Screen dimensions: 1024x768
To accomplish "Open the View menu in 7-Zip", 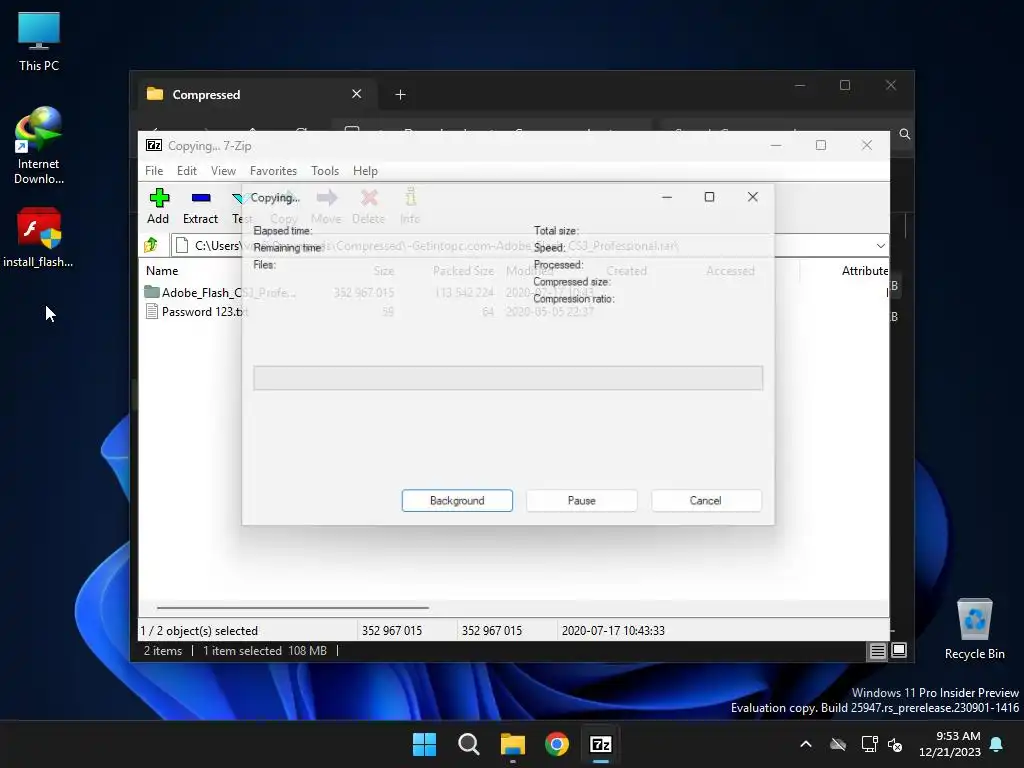I will click(x=223, y=170).
